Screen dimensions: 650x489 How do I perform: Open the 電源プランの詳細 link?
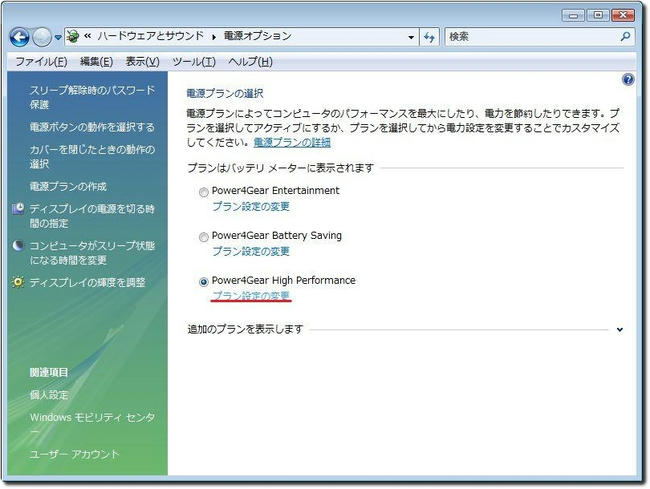[x=292, y=143]
